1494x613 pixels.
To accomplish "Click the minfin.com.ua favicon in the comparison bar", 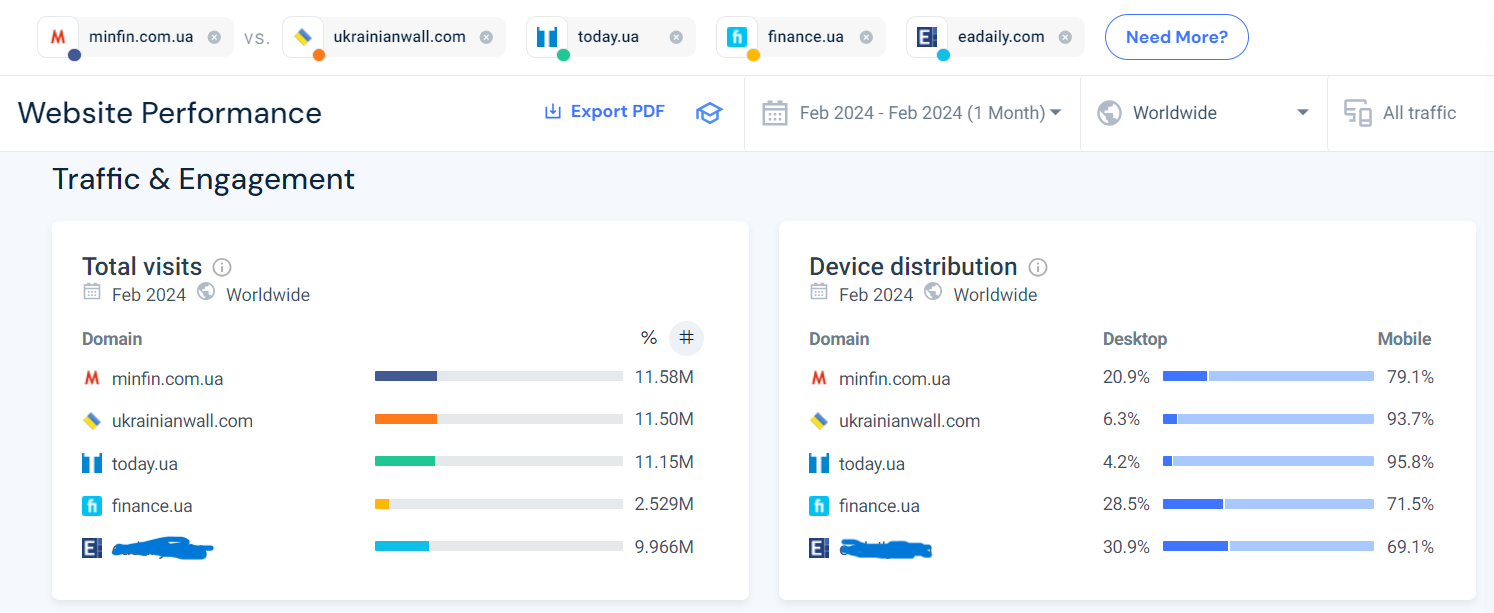I will pyautogui.click(x=57, y=36).
